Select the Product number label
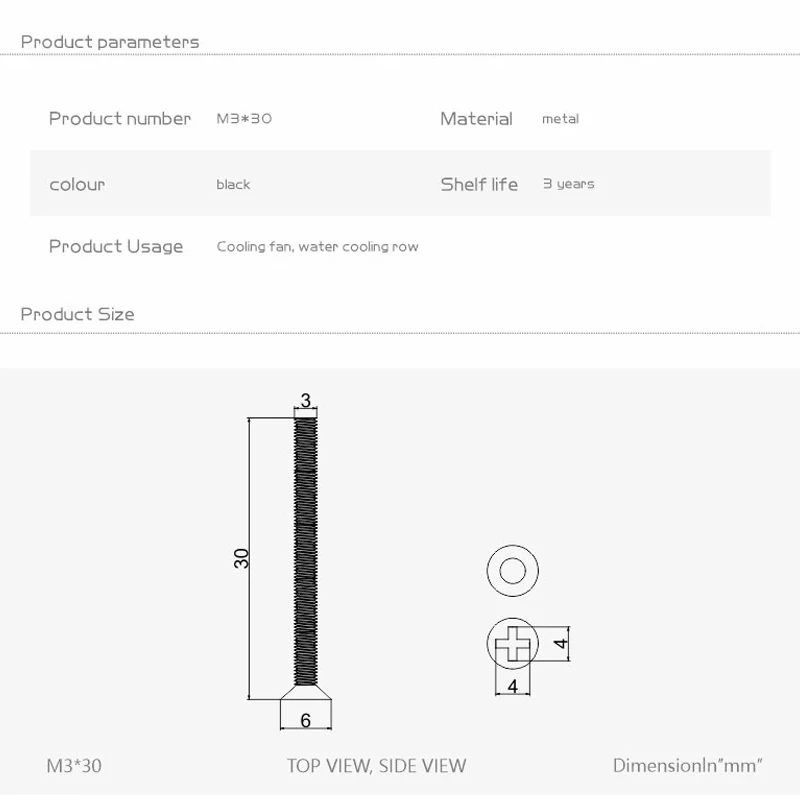Image resolution: width=800 pixels, height=800 pixels. tap(120, 118)
